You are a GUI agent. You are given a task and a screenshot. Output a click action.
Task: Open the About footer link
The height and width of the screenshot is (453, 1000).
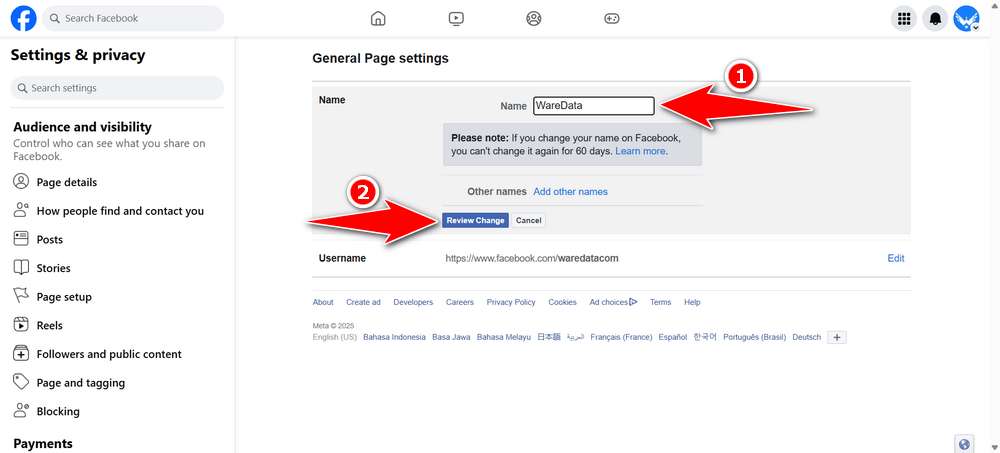click(x=323, y=302)
